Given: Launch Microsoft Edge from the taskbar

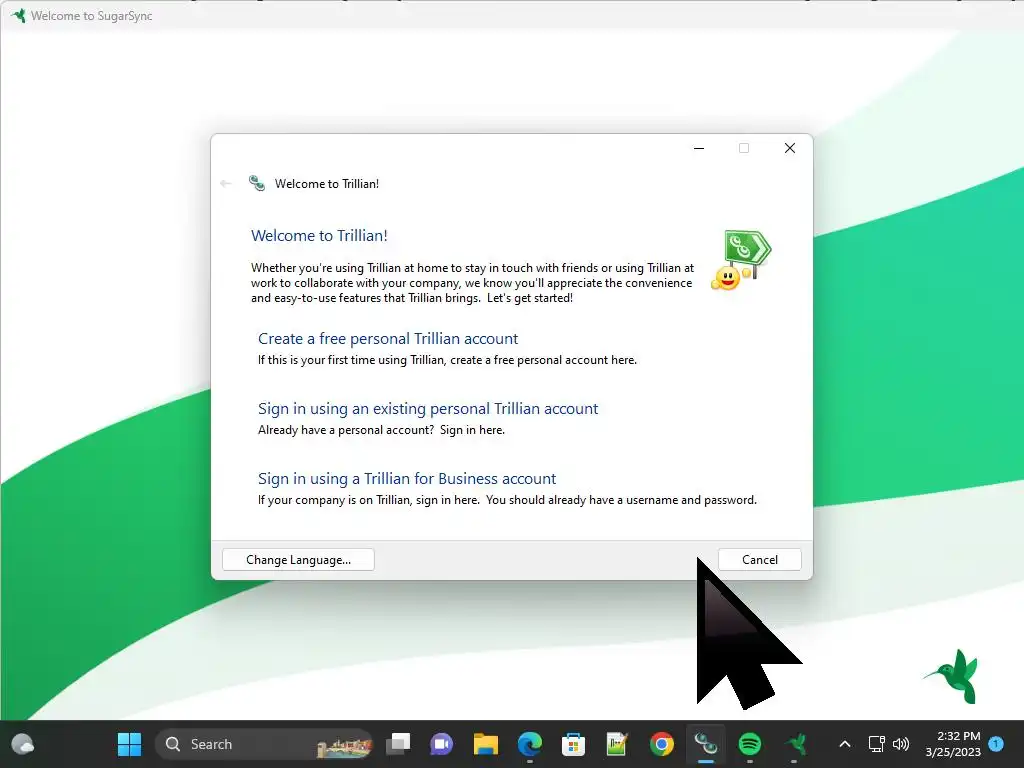Looking at the screenshot, I should pyautogui.click(x=530, y=744).
